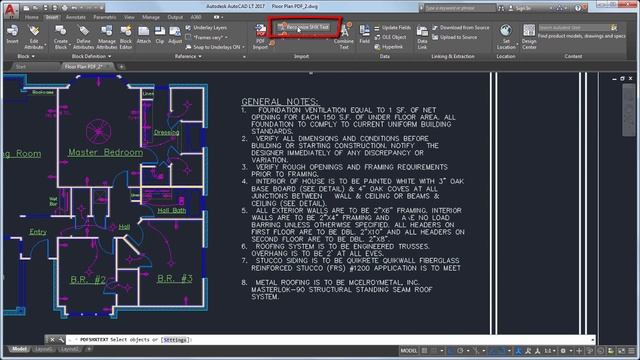Click the New file icon in quick access
The width and height of the screenshot is (640, 360).
[26, 8]
